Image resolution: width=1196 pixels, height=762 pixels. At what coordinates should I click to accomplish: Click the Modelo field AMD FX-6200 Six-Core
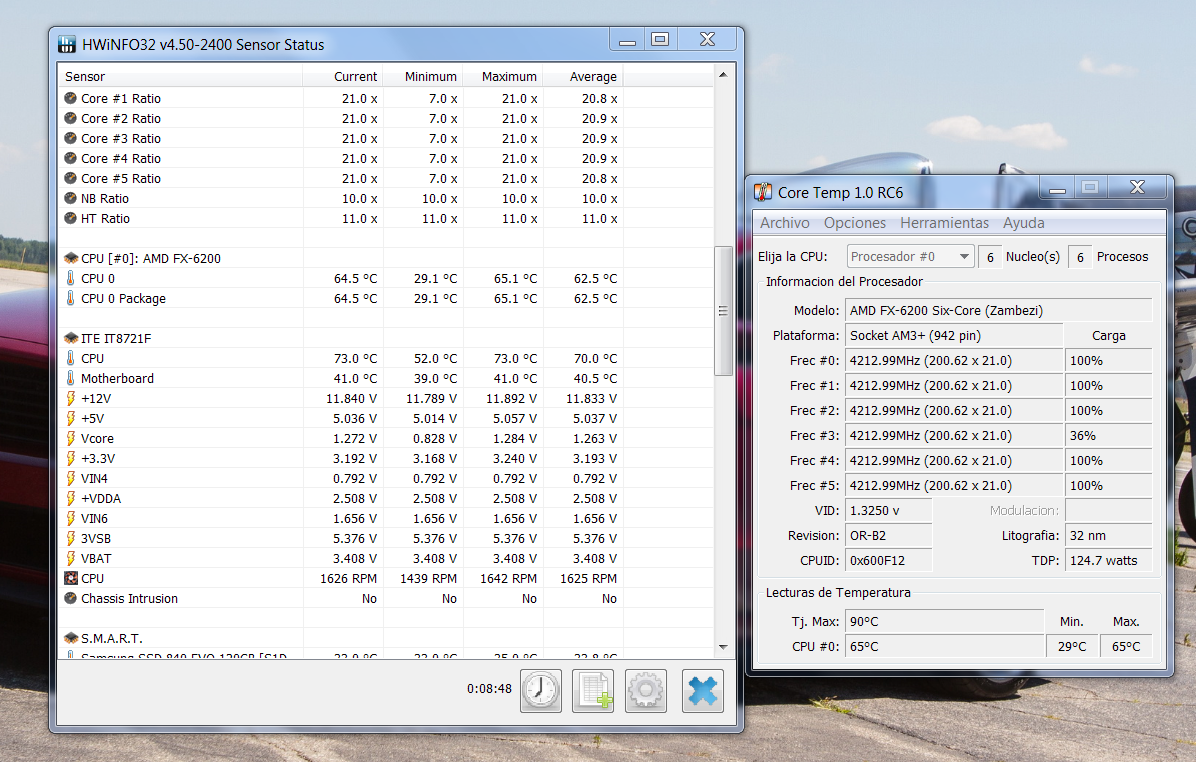pos(998,310)
